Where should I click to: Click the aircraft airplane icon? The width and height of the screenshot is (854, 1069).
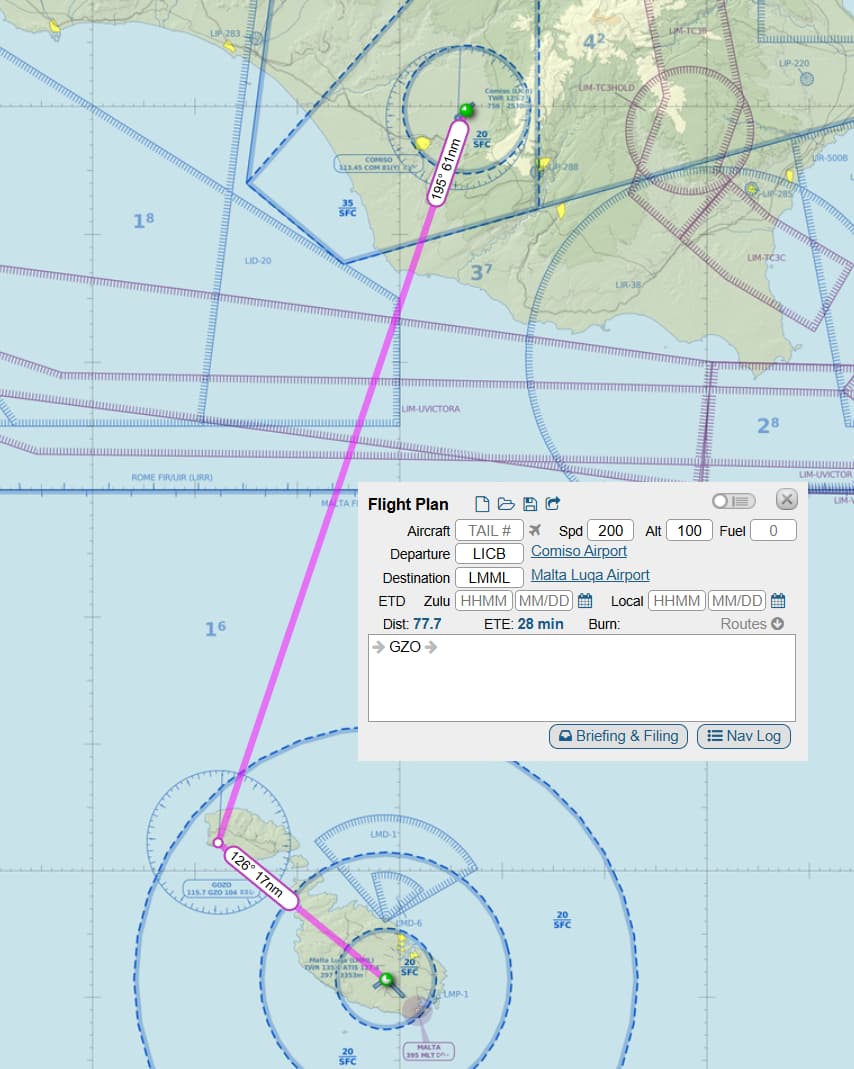[x=535, y=530]
